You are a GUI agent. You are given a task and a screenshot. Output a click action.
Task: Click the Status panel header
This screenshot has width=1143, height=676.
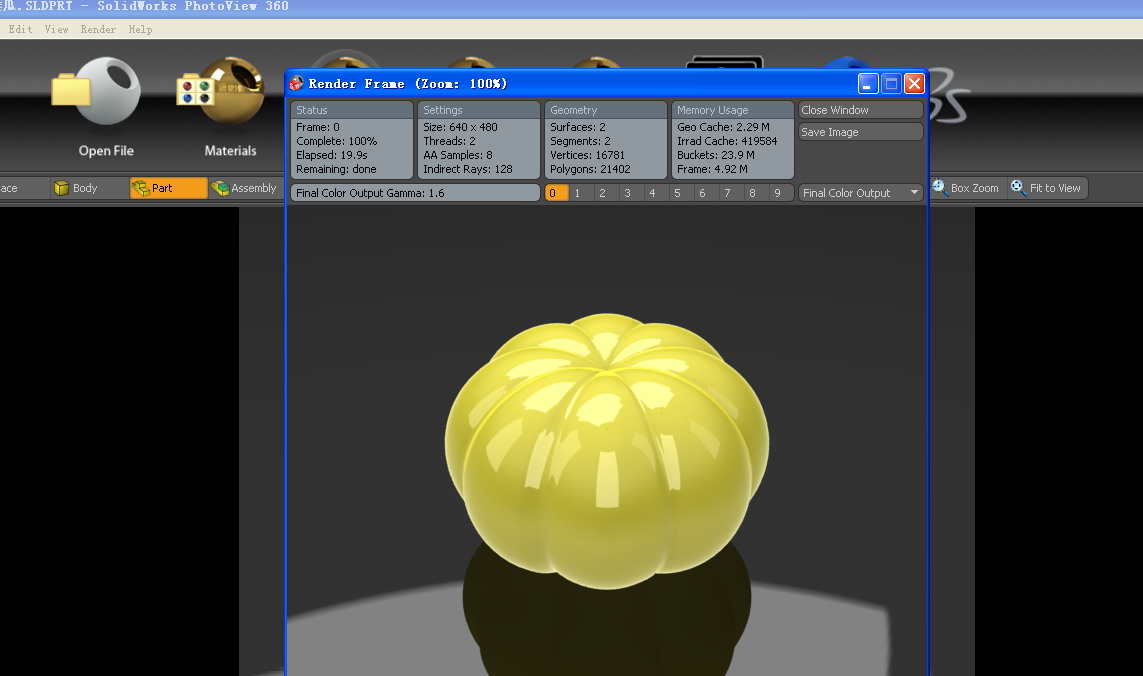(351, 110)
